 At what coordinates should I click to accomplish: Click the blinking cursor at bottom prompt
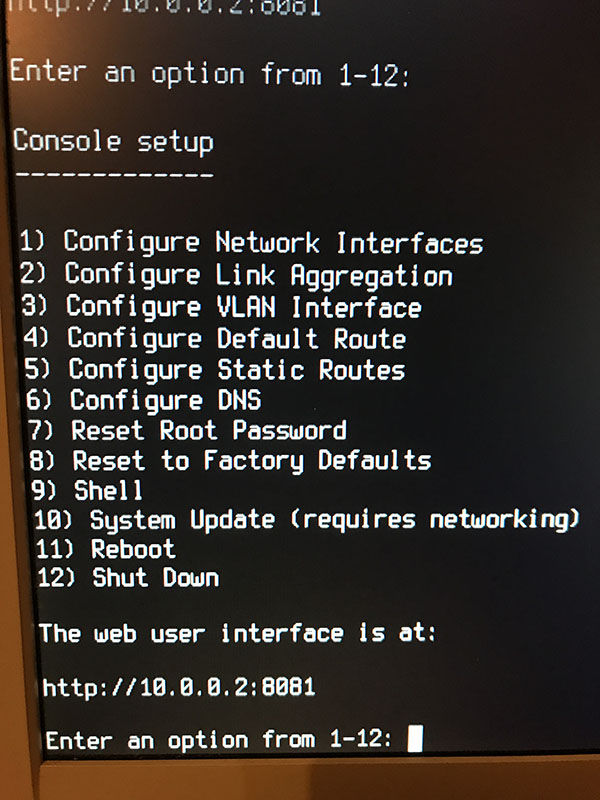tap(415, 739)
